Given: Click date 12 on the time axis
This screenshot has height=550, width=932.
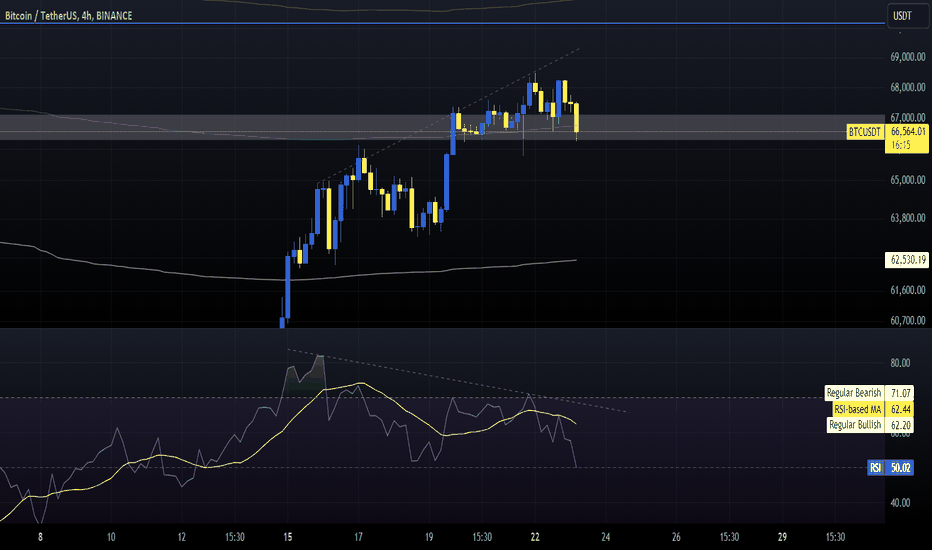Looking at the screenshot, I should point(182,537).
